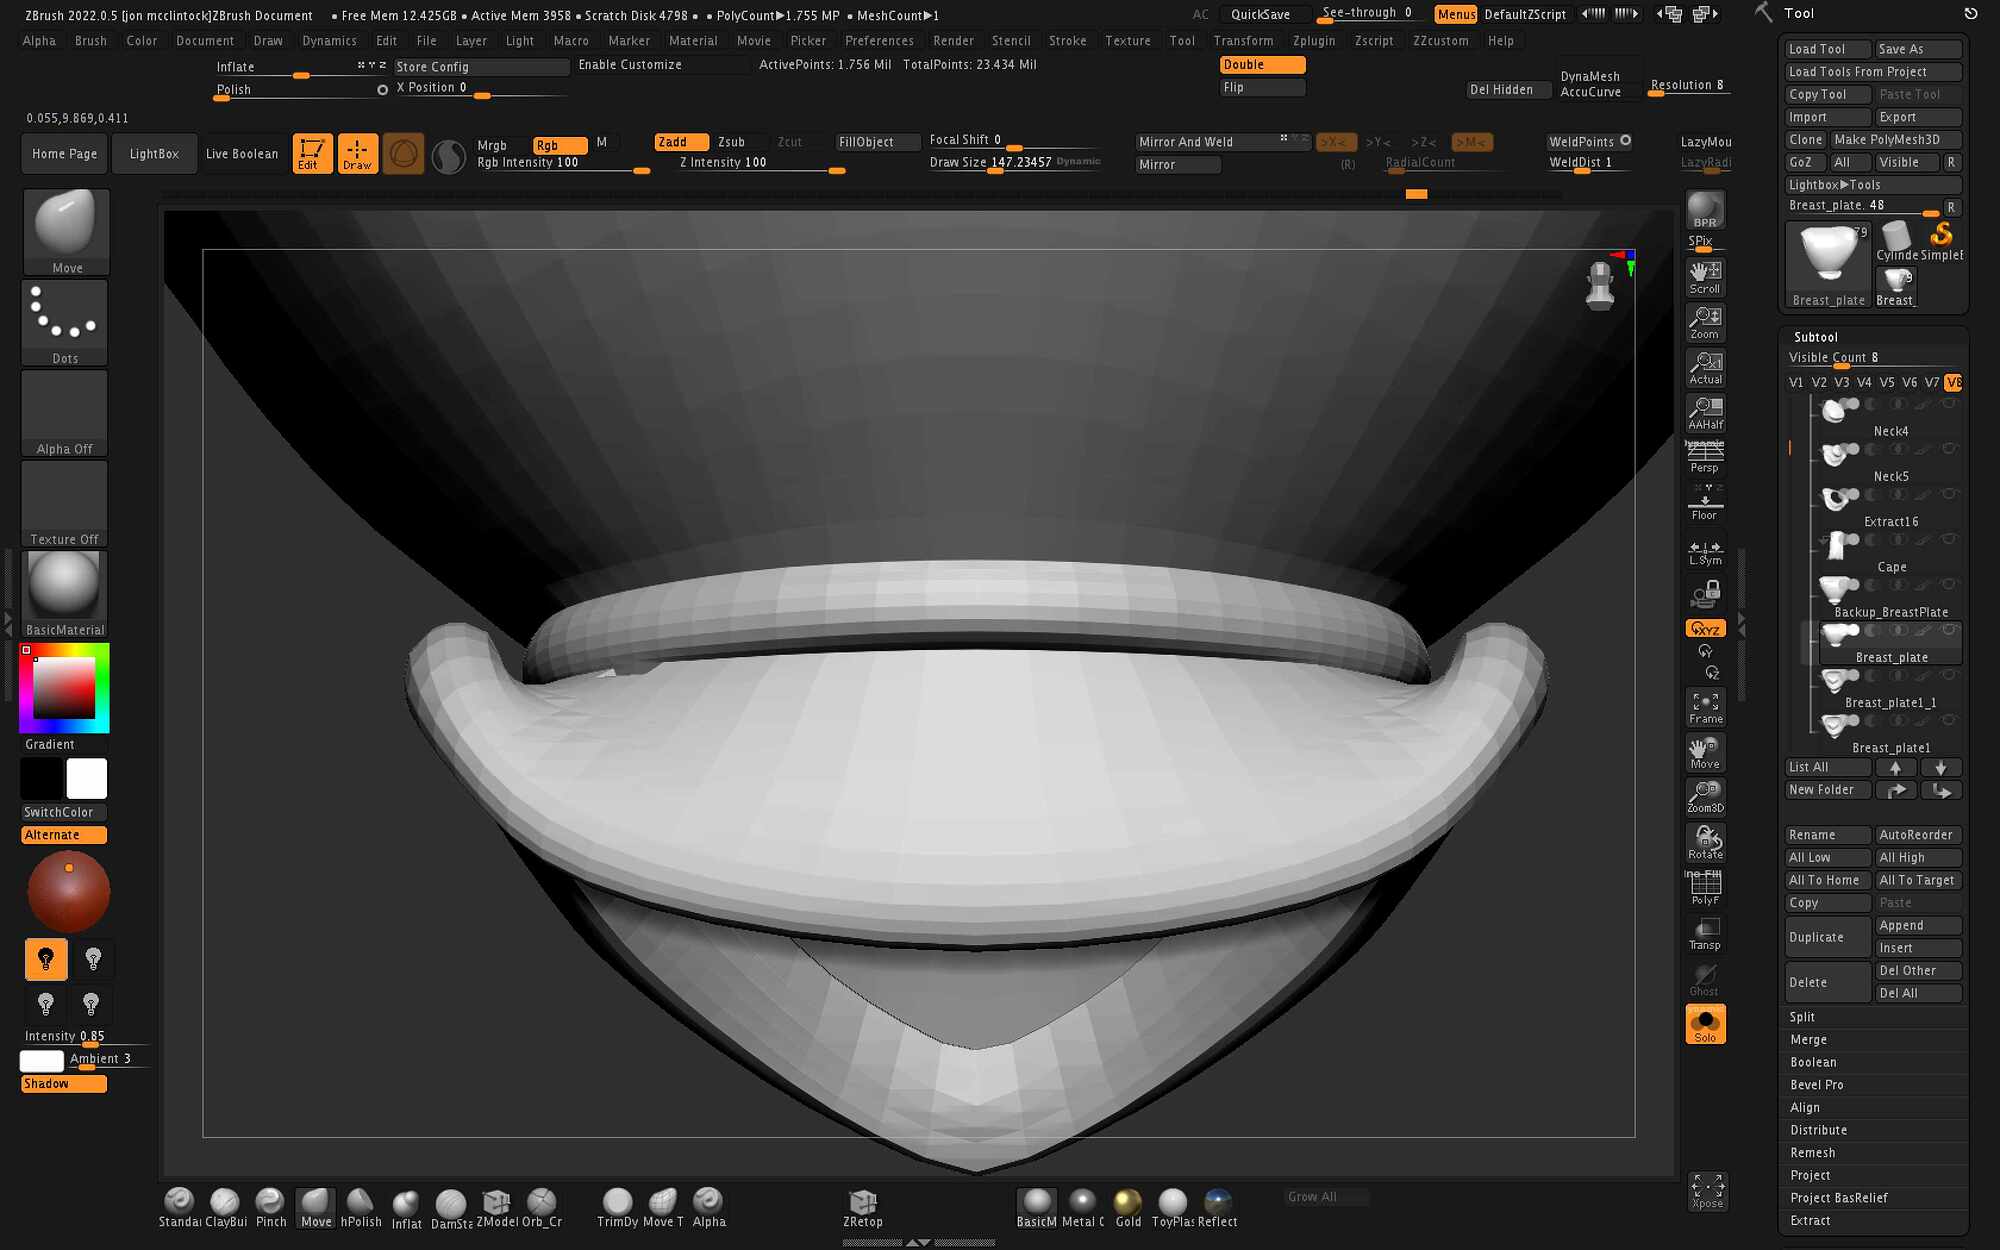Image resolution: width=2000 pixels, height=1250 pixels.
Task: Pick the Gold material from the material tray
Action: [x=1127, y=1203]
